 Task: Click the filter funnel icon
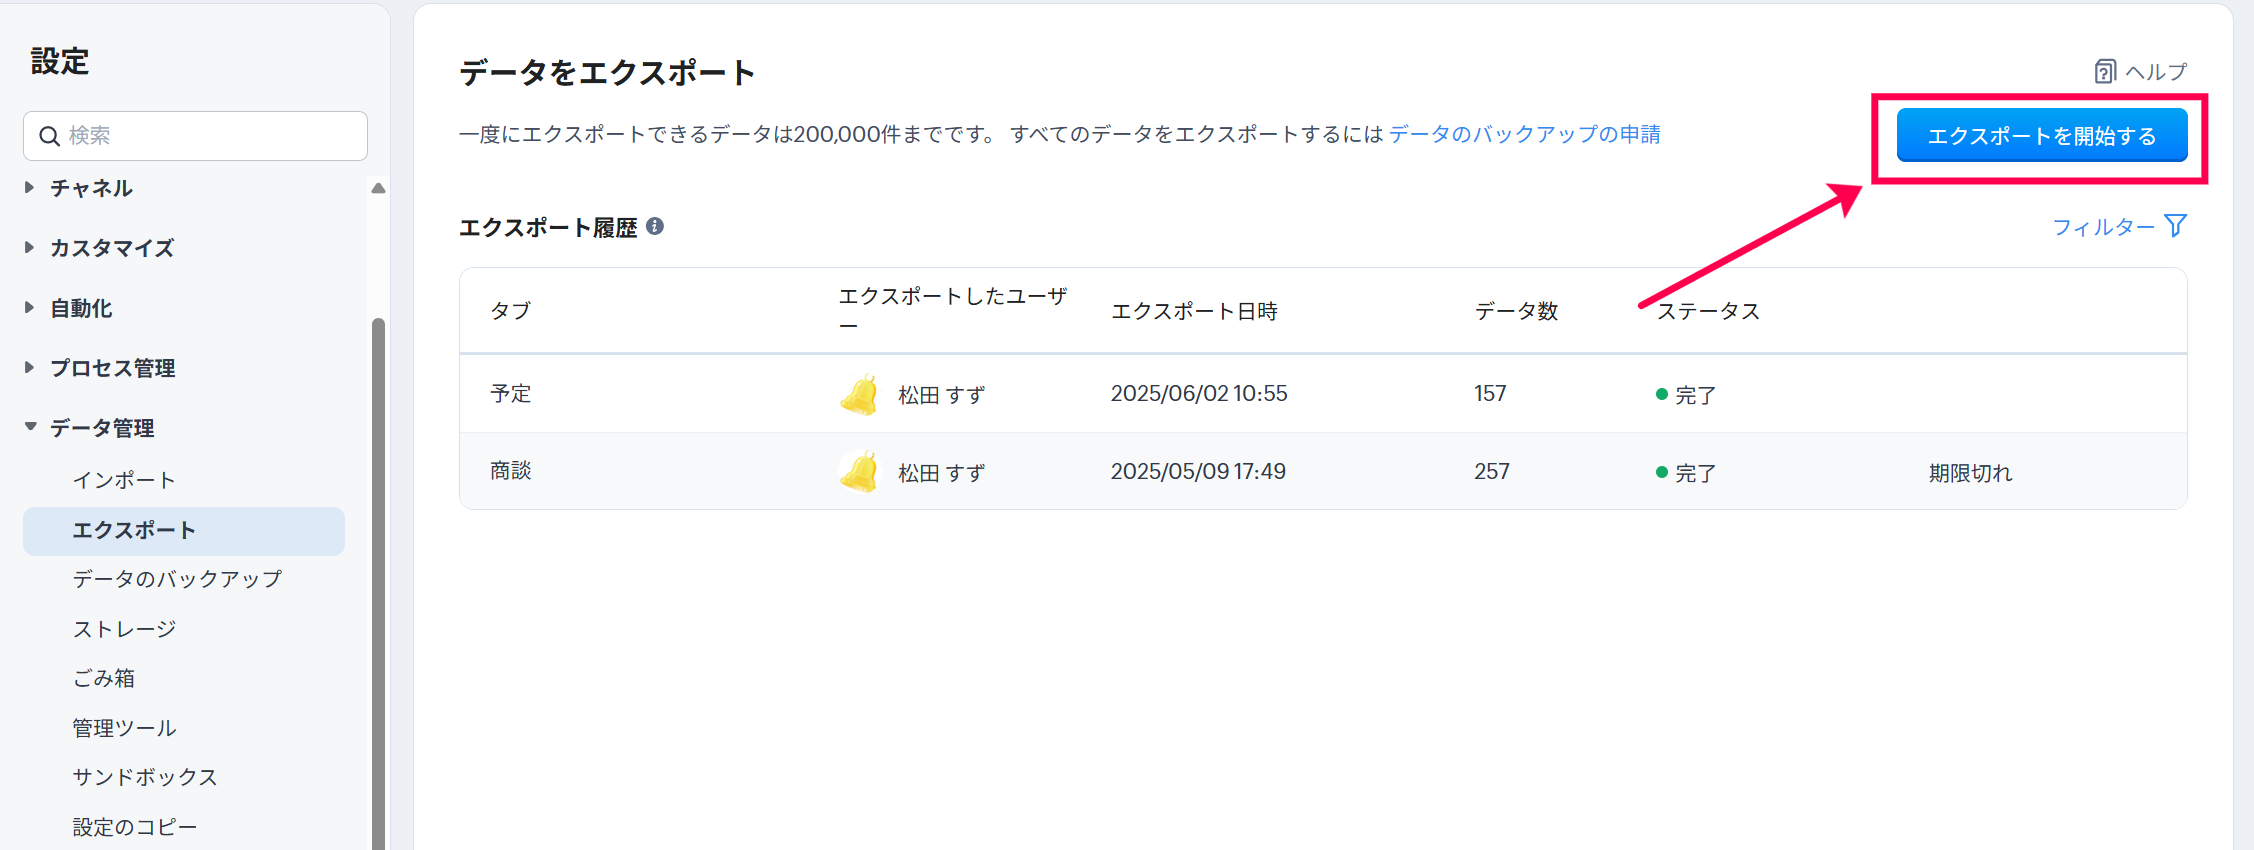[x=2175, y=226]
